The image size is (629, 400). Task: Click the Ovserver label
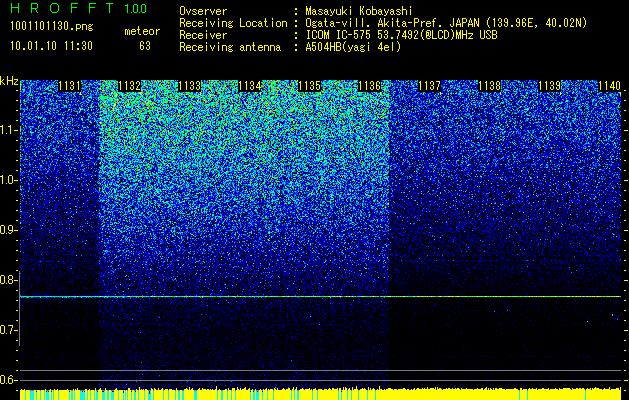click(203, 11)
